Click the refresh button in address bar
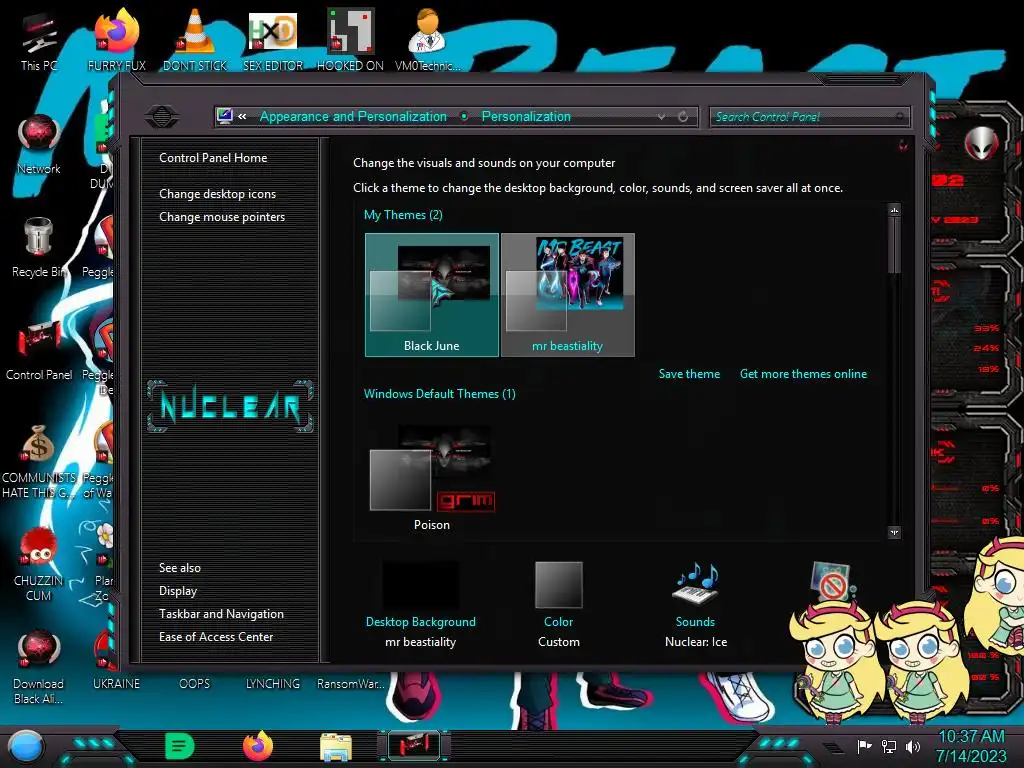This screenshot has height=768, width=1024. (x=683, y=117)
